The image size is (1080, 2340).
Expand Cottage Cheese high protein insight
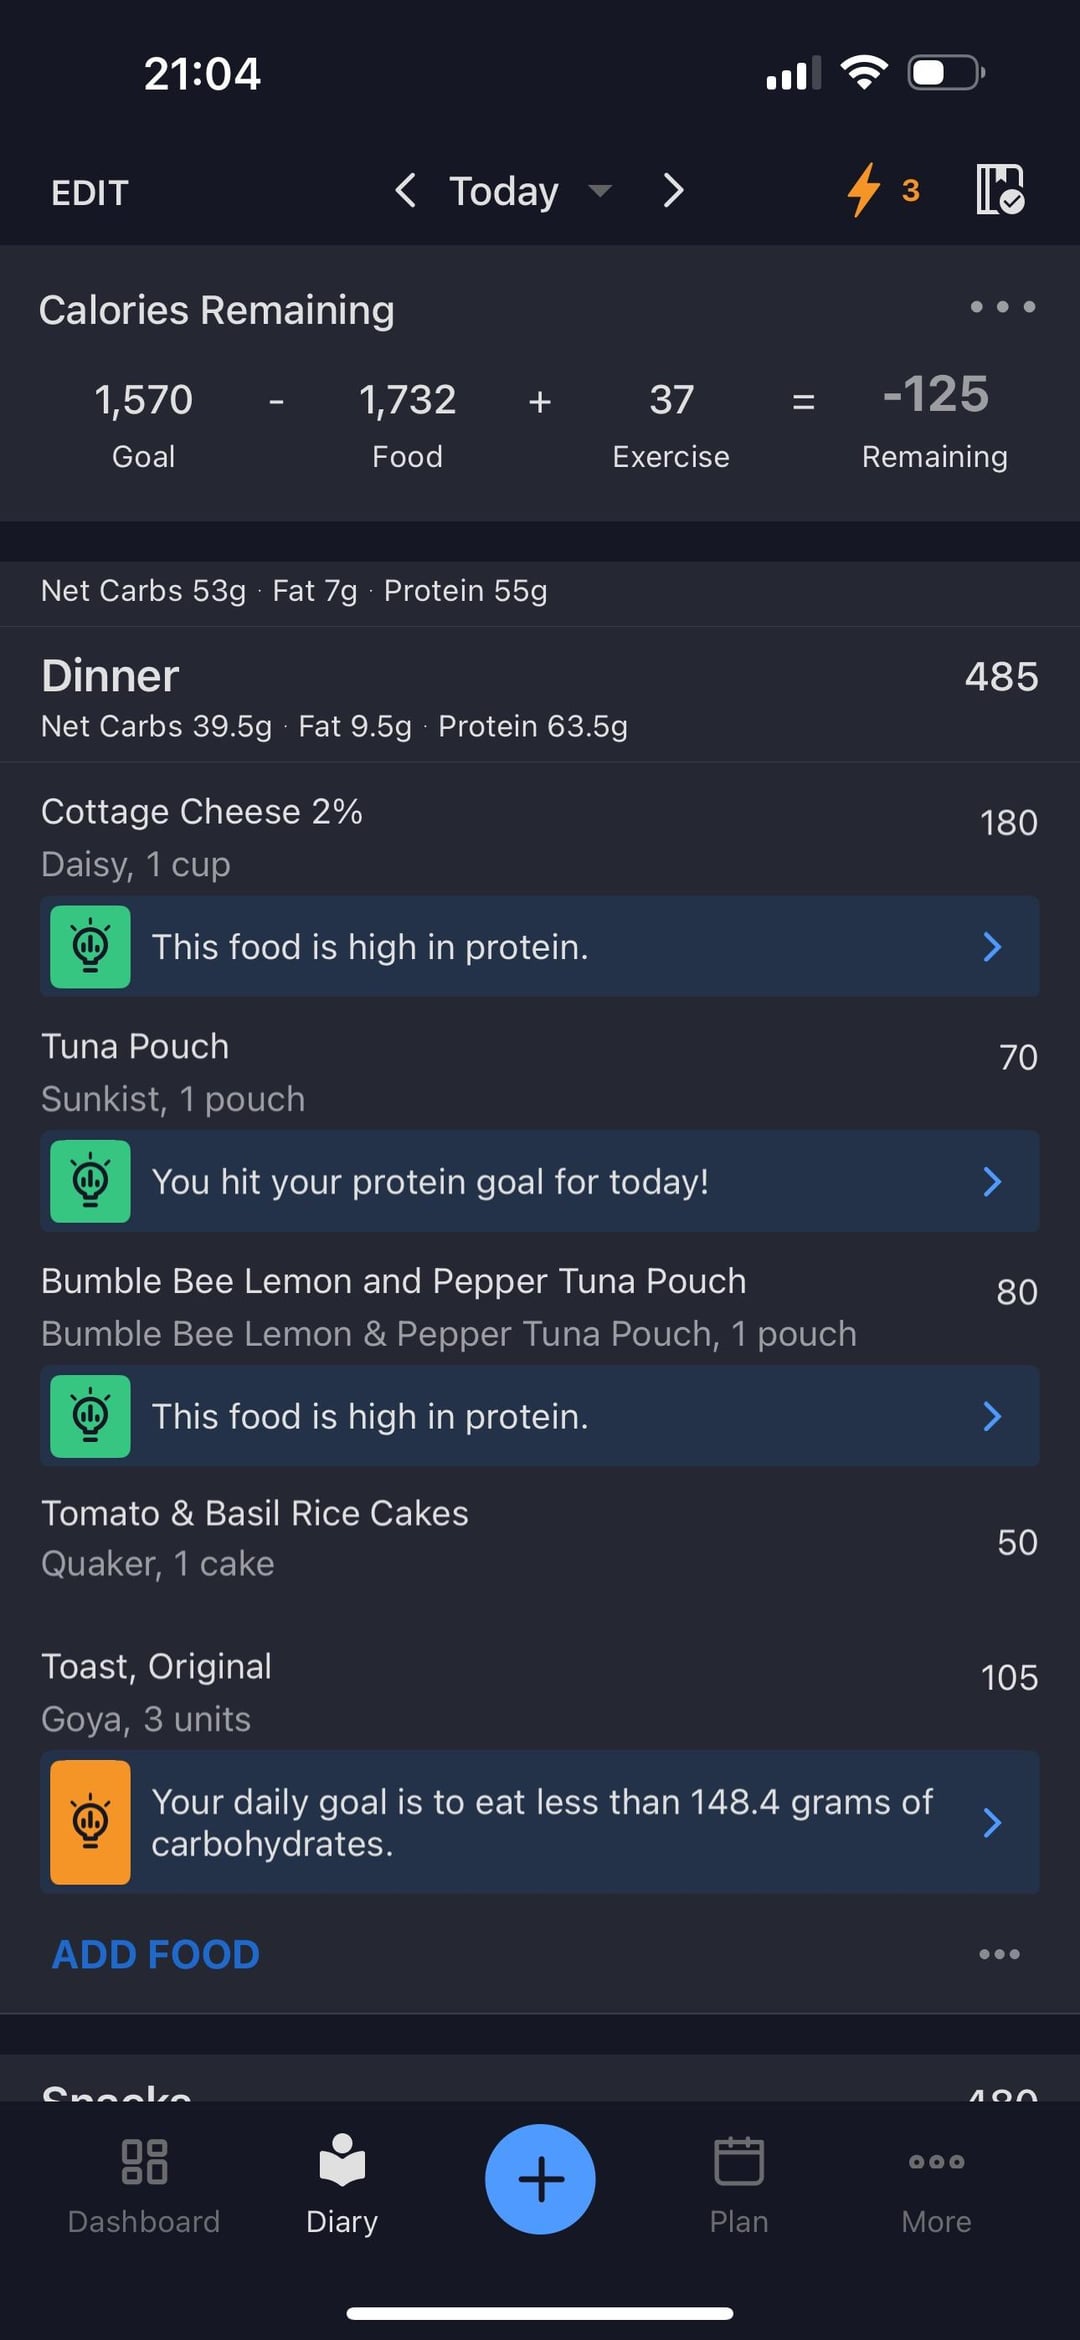pyautogui.click(x=540, y=946)
